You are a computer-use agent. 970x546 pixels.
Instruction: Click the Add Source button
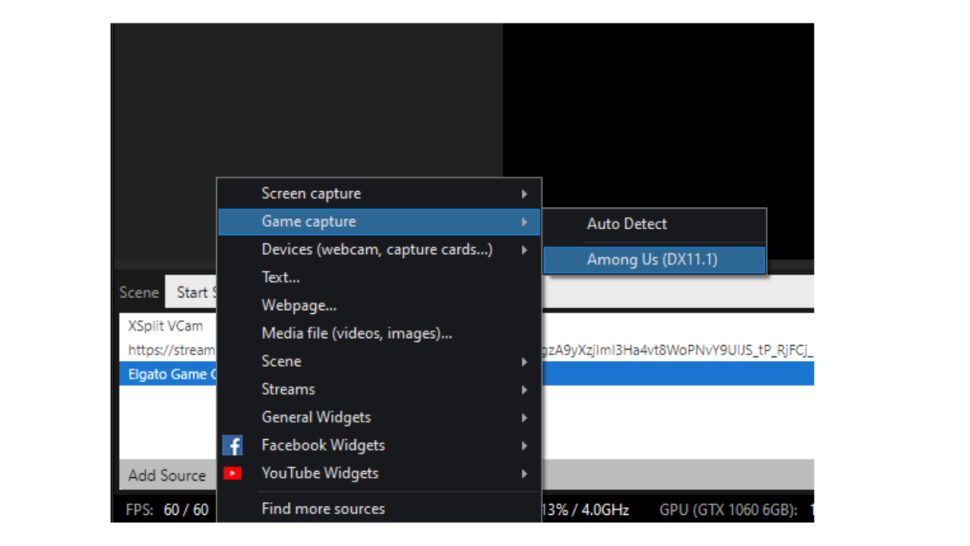[x=167, y=475]
